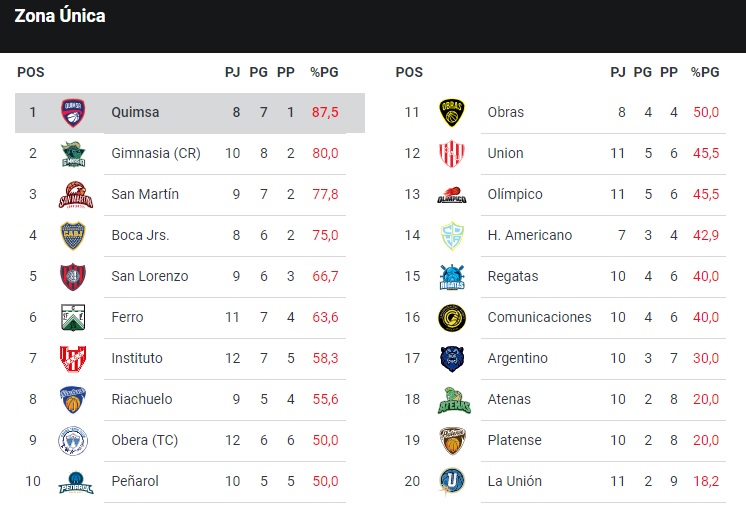Click the left POS column header

pos(31,72)
